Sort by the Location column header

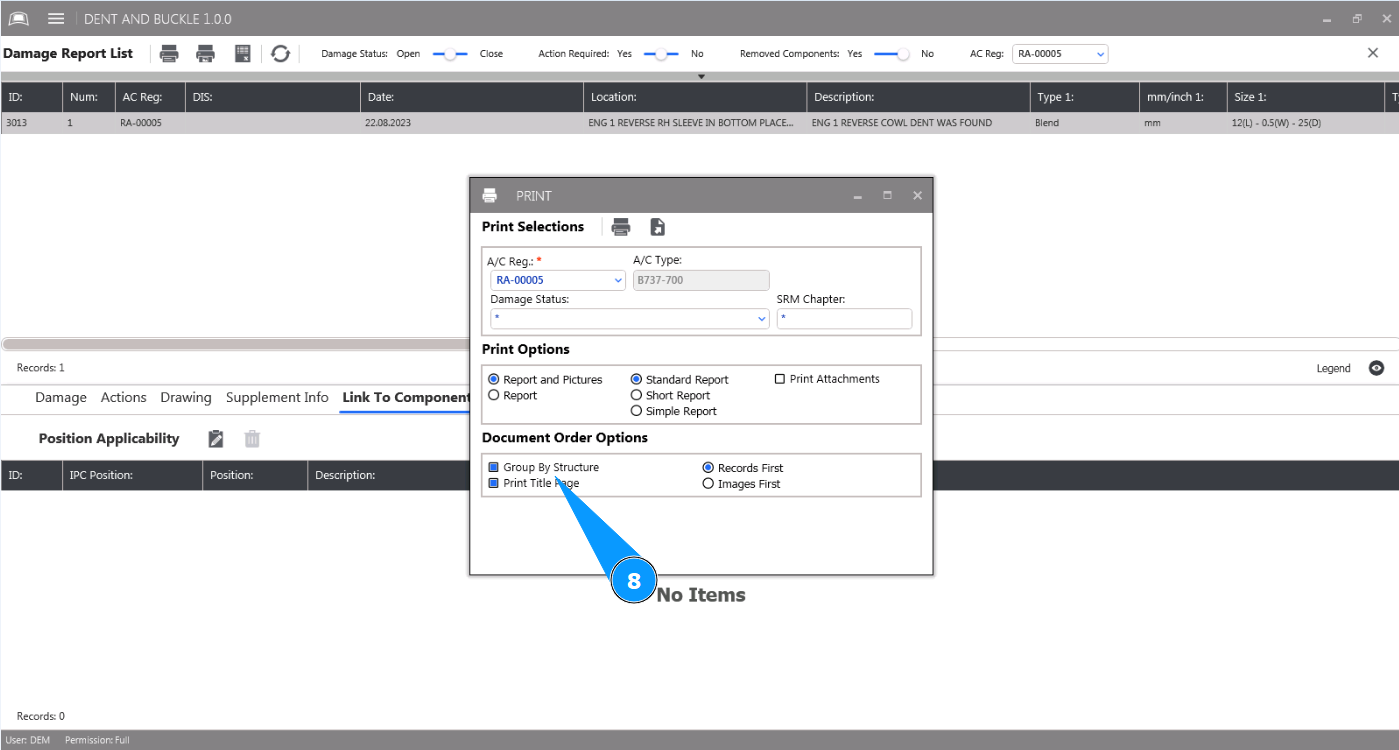695,97
